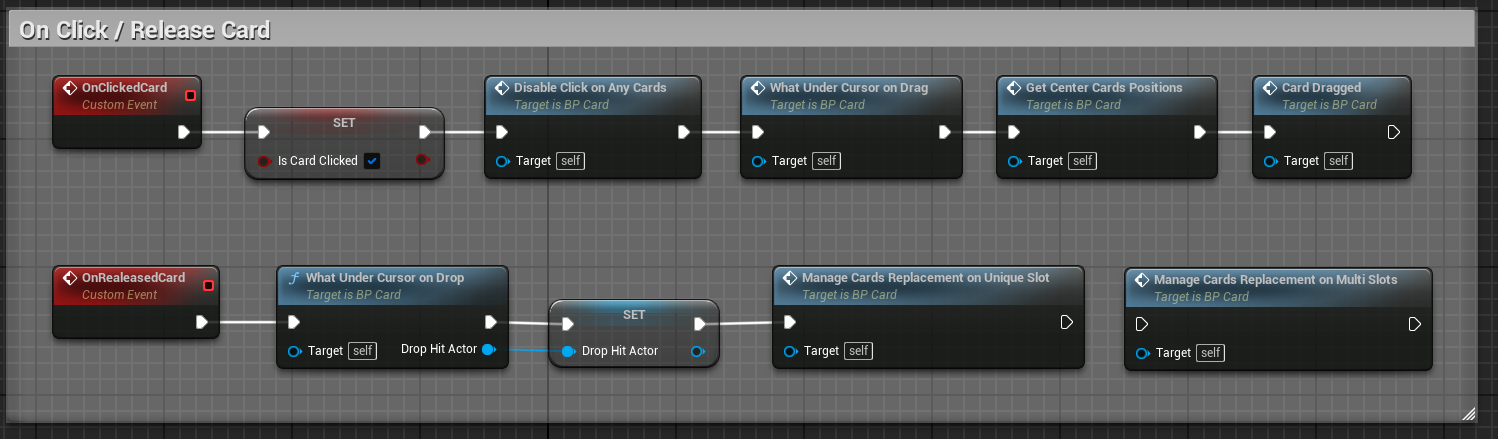This screenshot has height=439, width=1498.
Task: Click output exec pin of Manage Cards Replacement on Unique Slot
Action: click(1066, 322)
